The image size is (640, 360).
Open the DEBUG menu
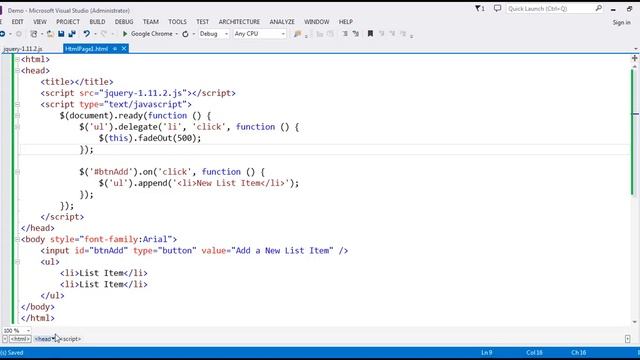[x=124, y=22]
